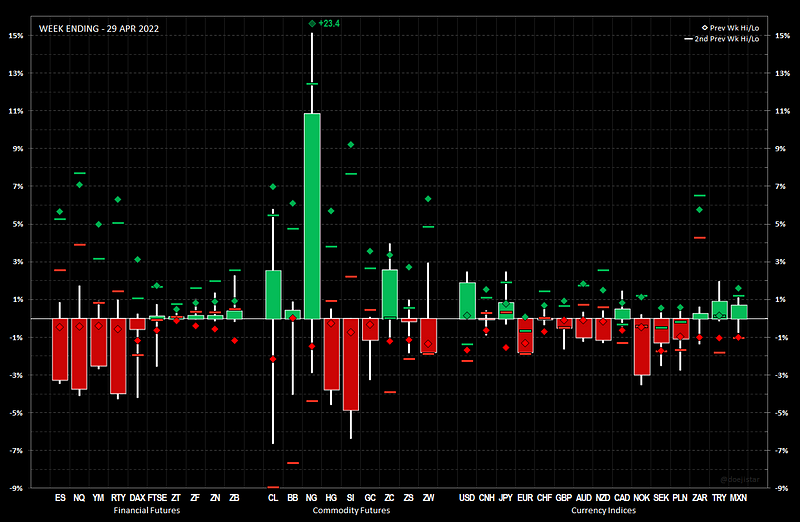The height and width of the screenshot is (522, 800).
Task: Click the 15% label on left axis
Action: 15,35
